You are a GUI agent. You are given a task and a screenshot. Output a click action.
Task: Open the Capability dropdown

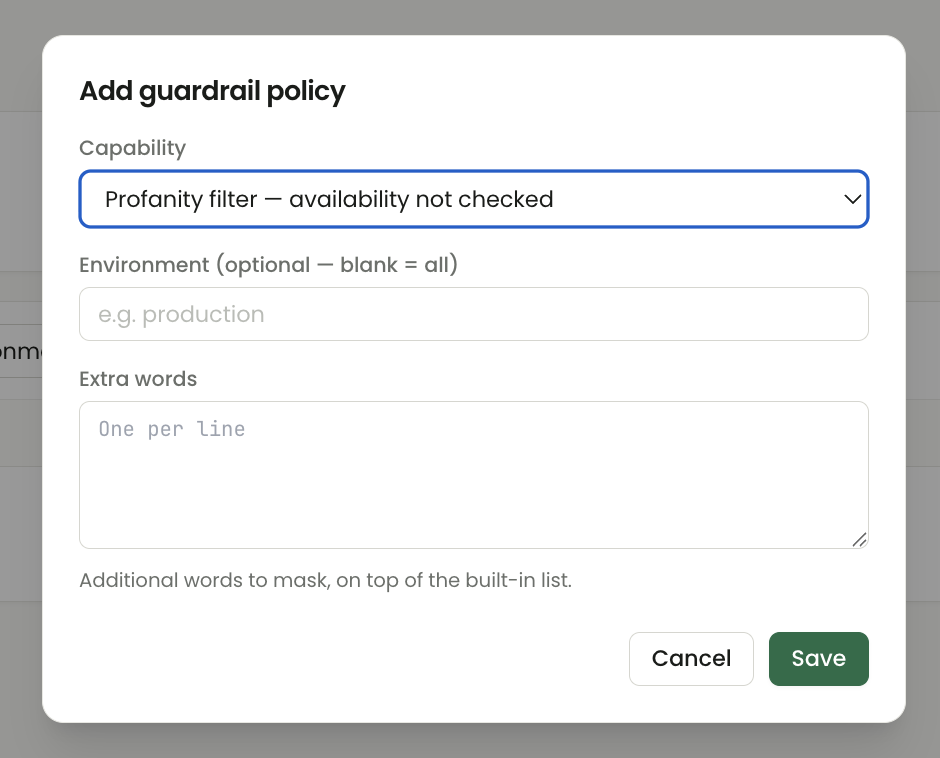(x=474, y=199)
